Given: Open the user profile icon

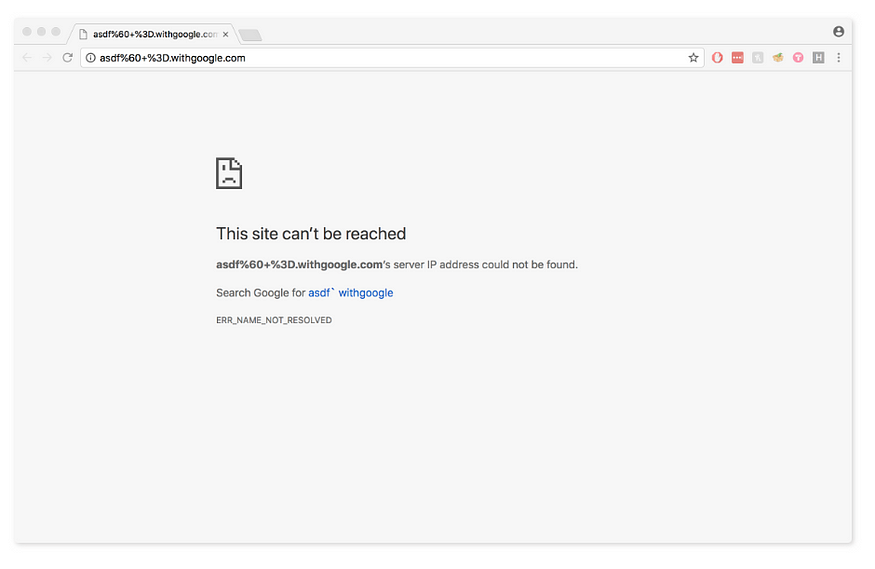Looking at the screenshot, I should tap(838, 32).
